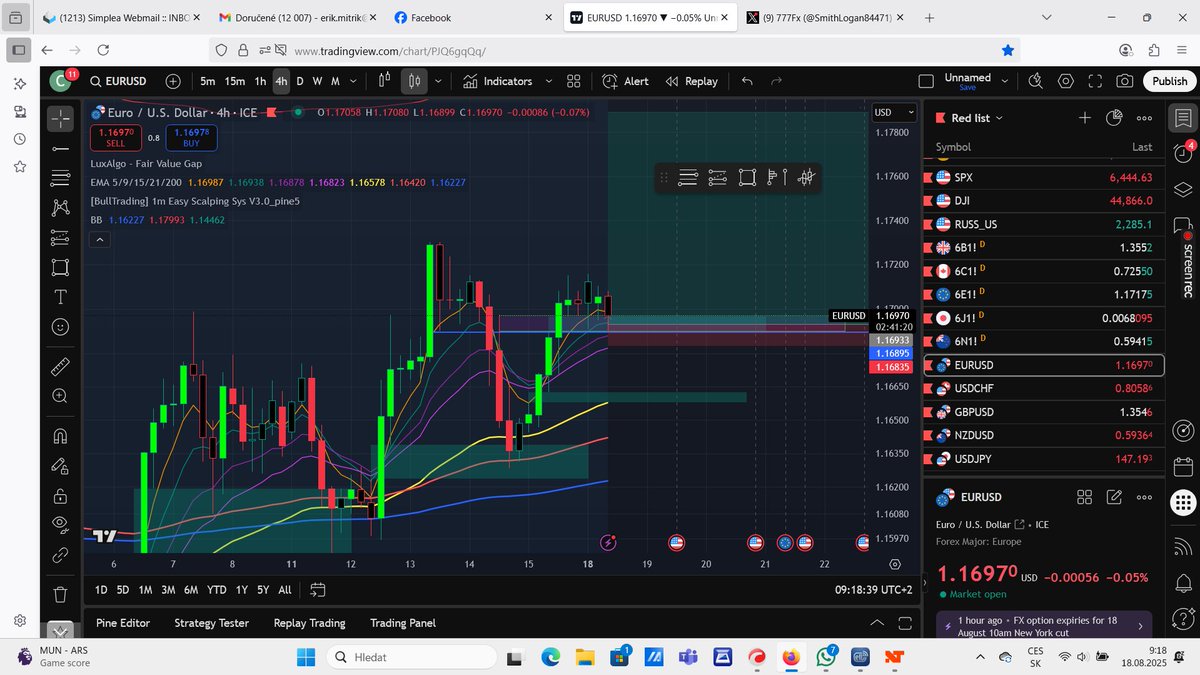Open the chart layout grid selector
Screen dimensions: 1200x675
point(574,81)
